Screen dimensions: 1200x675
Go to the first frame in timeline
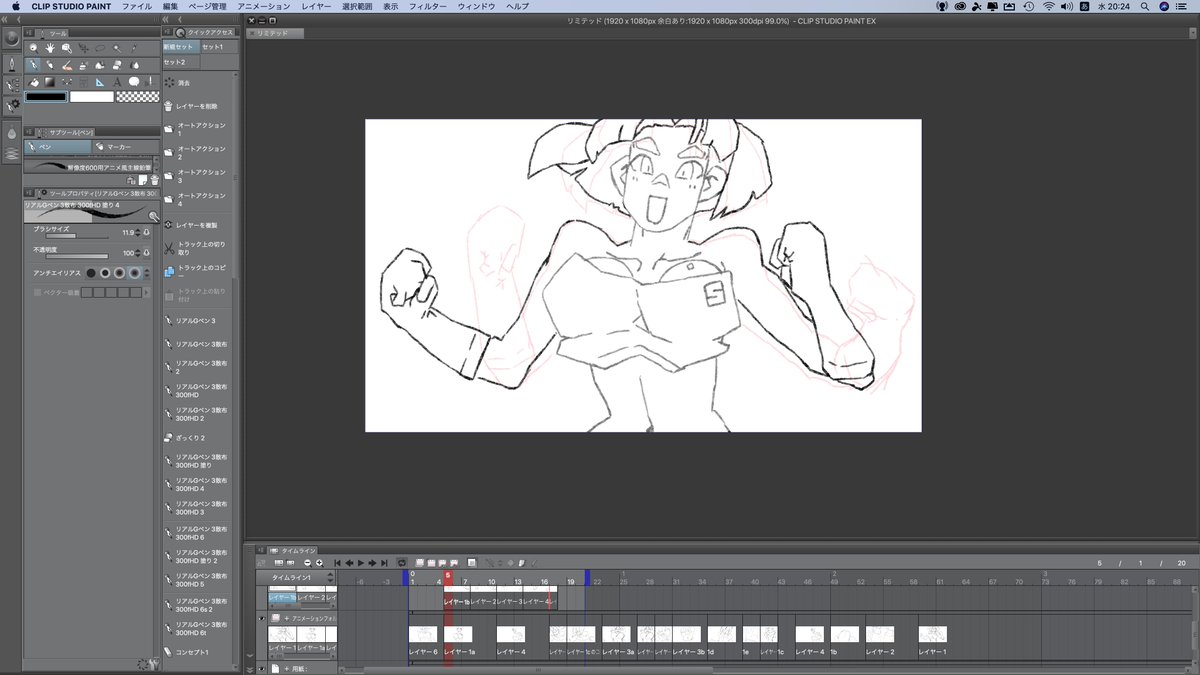point(337,563)
